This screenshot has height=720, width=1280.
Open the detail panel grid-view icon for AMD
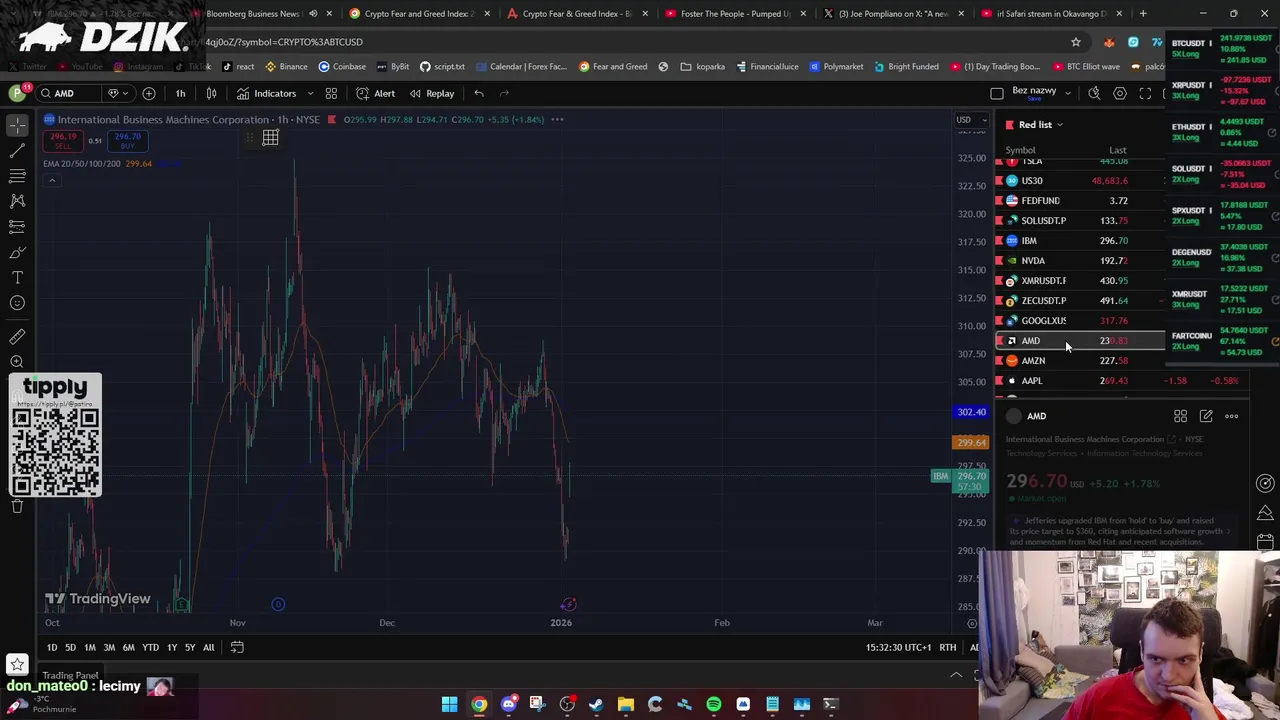1180,416
